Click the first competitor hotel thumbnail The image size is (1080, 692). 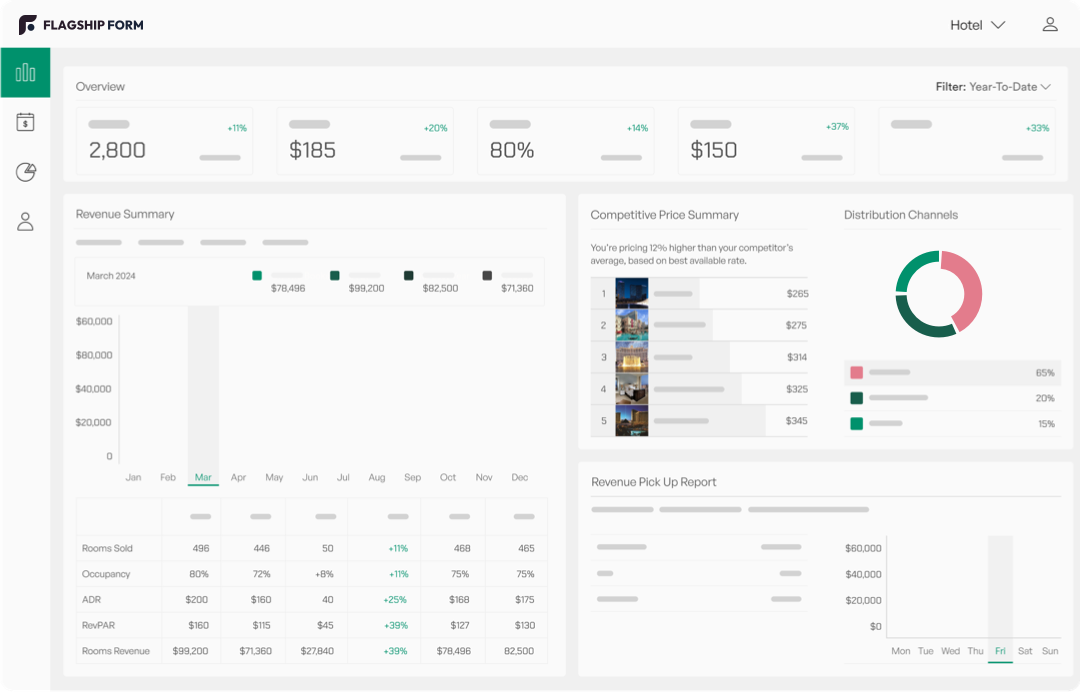(x=632, y=293)
